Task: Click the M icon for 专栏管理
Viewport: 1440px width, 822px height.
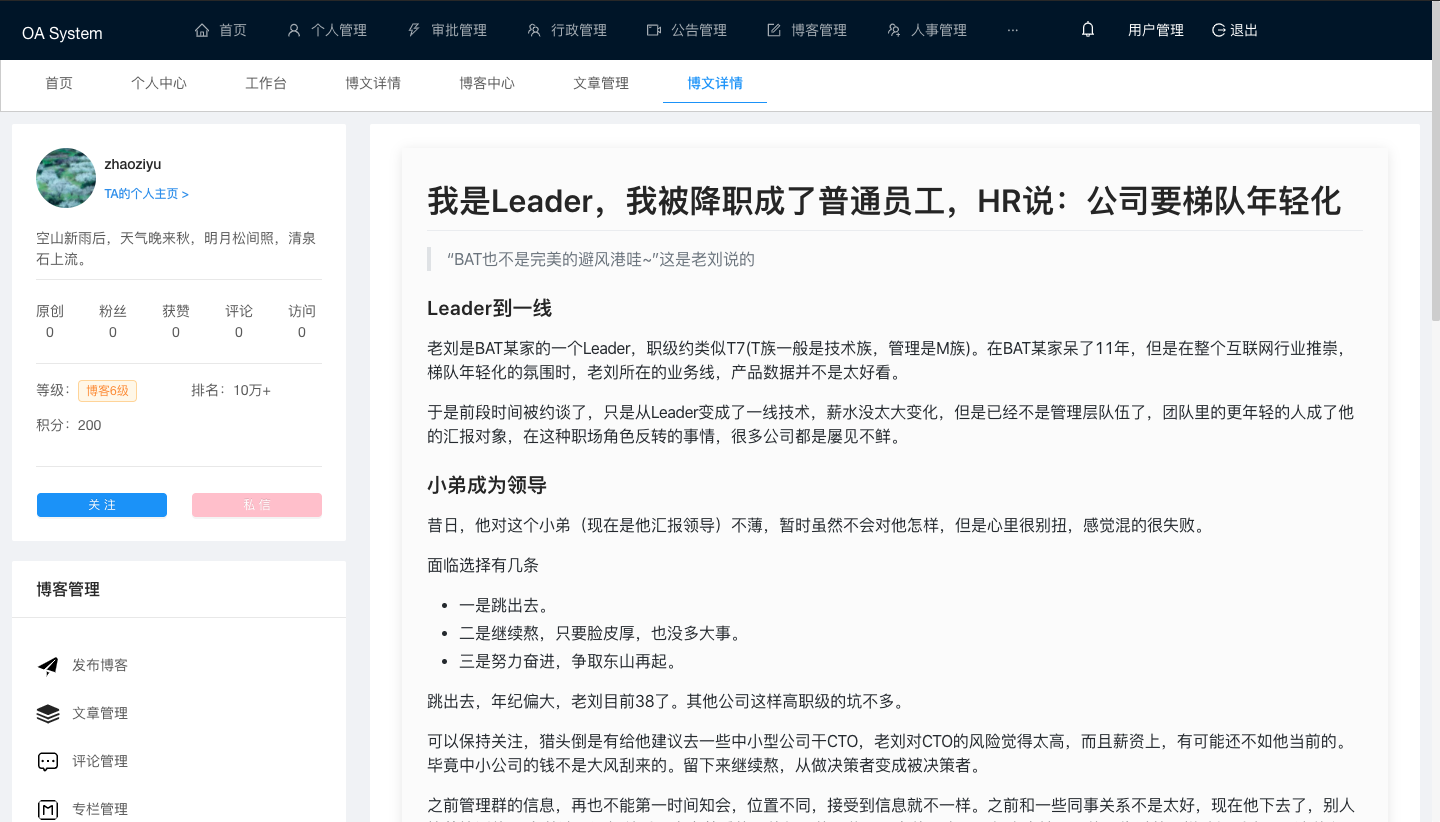Action: pyautogui.click(x=48, y=810)
